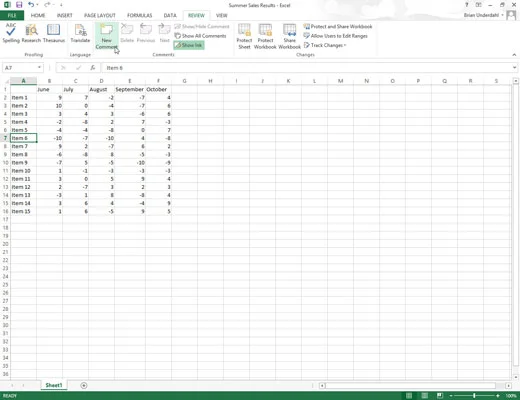Collapse the ribbon with the chevron

click(x=514, y=55)
